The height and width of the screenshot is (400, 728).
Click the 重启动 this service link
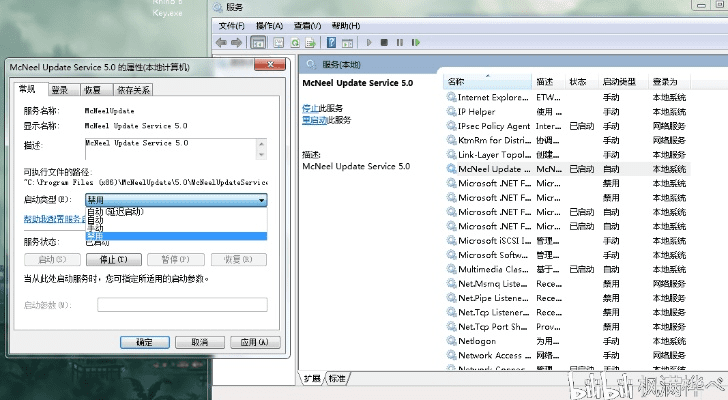pos(315,119)
